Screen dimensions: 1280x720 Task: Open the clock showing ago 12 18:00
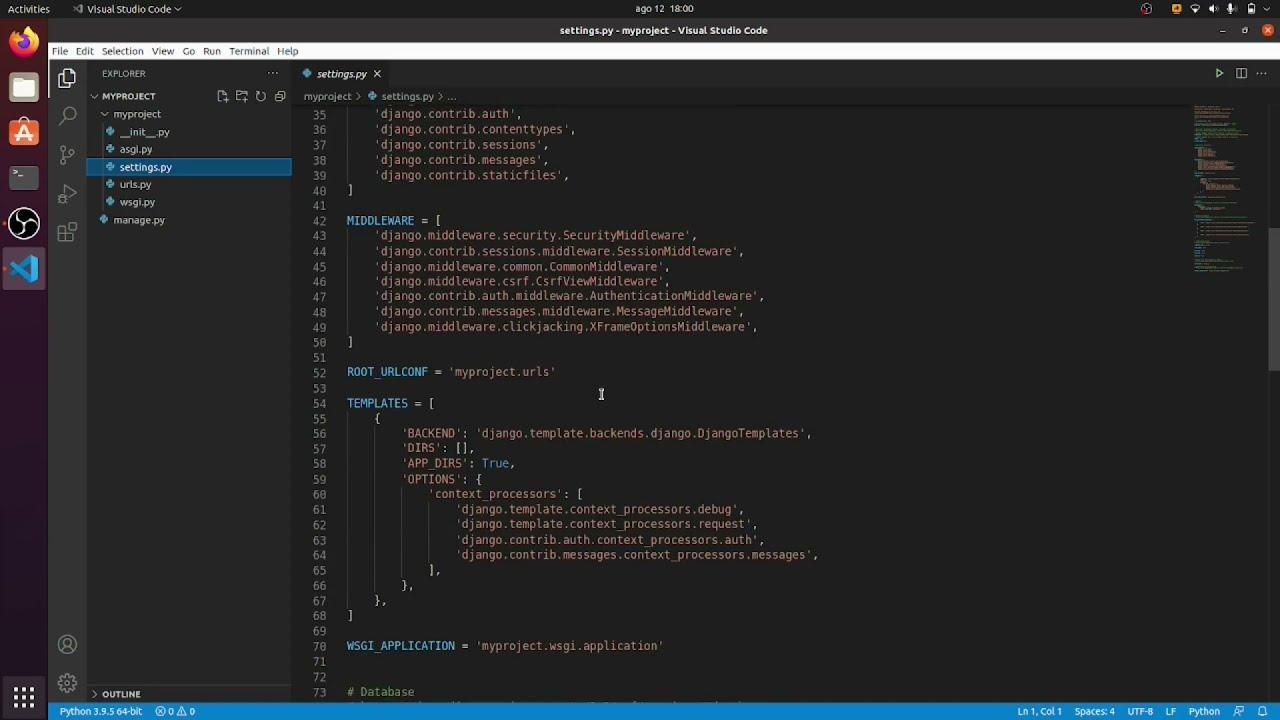pos(664,9)
